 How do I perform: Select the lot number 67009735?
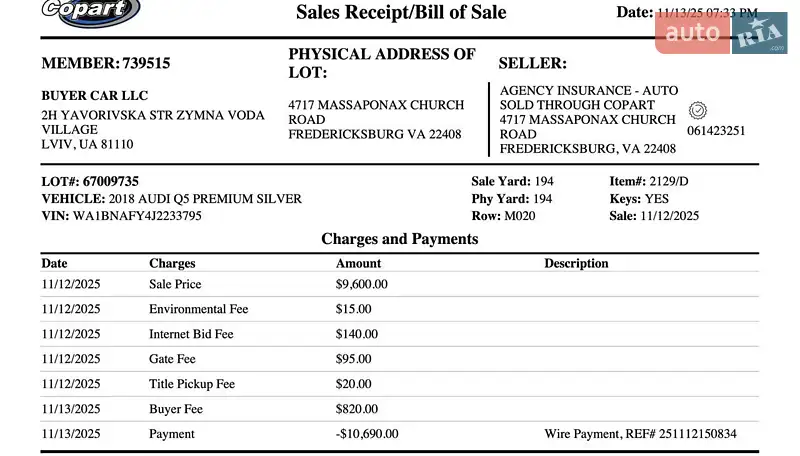click(x=111, y=181)
